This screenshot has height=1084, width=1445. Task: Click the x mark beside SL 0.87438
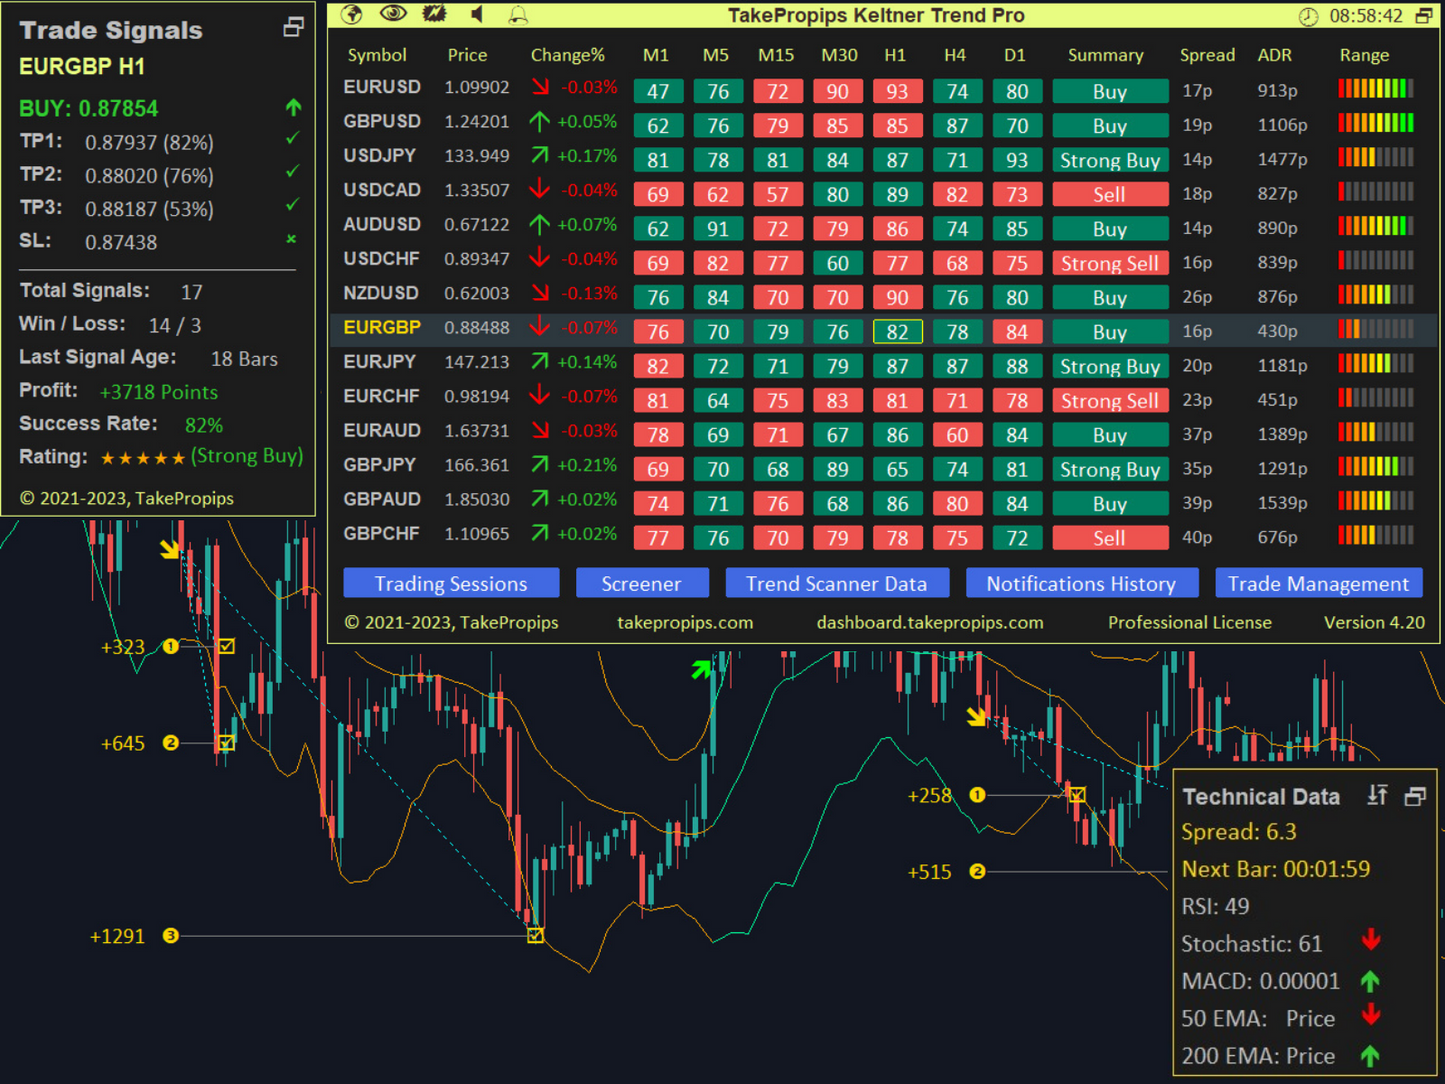point(291,239)
